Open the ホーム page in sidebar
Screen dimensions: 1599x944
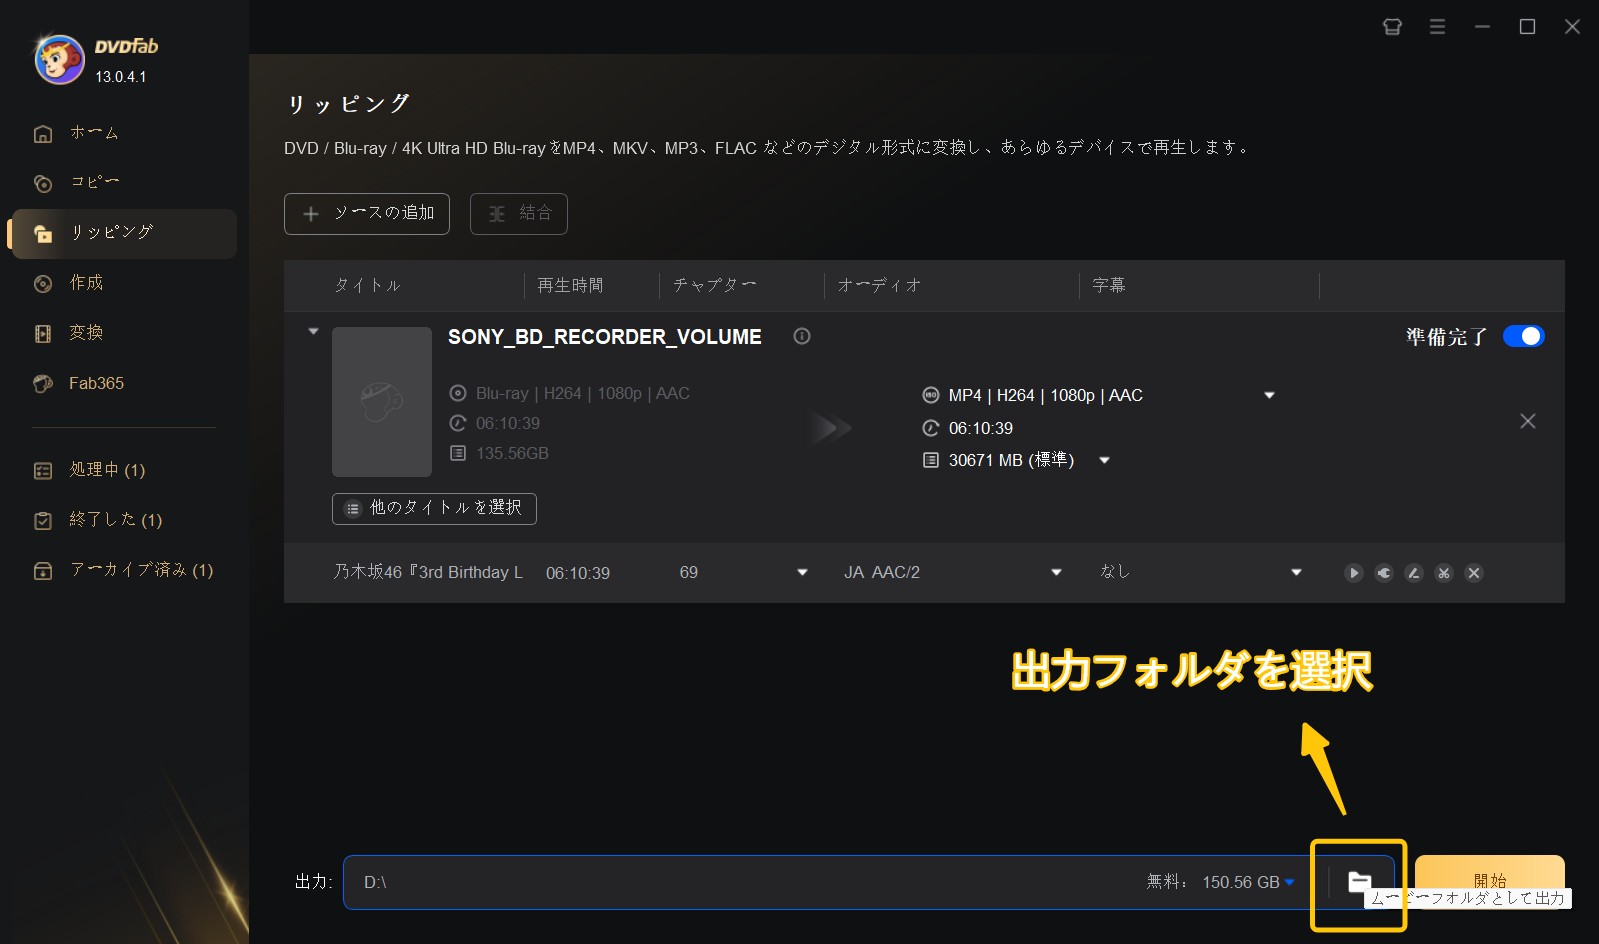tap(93, 133)
